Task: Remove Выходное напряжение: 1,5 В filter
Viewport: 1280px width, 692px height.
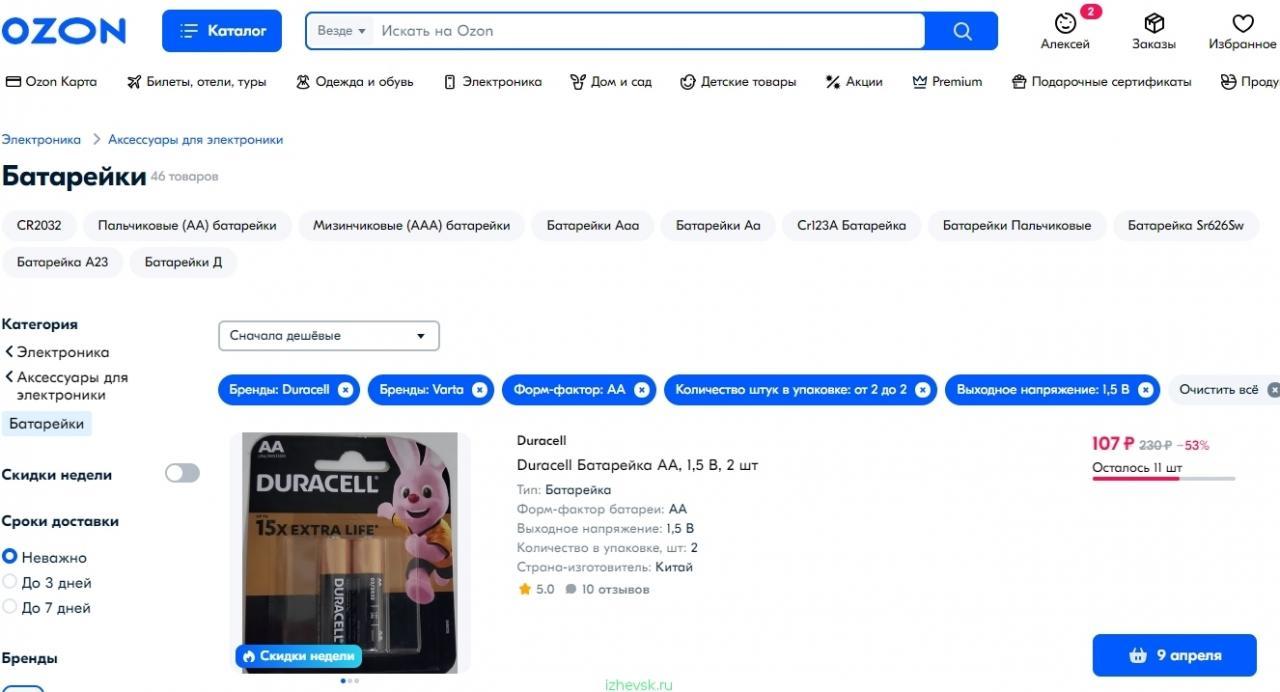Action: (x=1145, y=390)
